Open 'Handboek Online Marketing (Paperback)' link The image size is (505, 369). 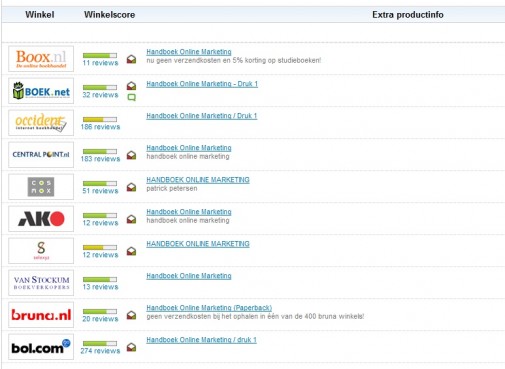point(209,308)
